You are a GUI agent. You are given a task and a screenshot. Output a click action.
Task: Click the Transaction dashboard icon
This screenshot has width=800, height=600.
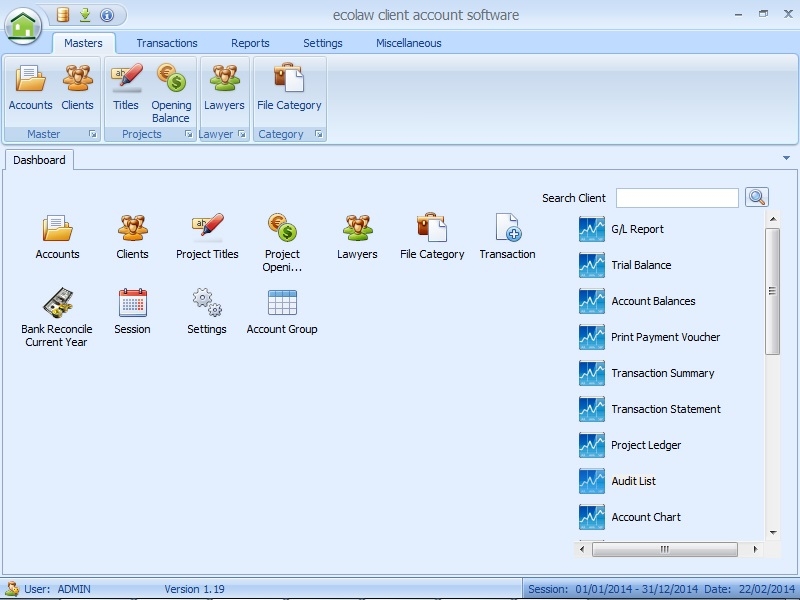[x=507, y=229]
